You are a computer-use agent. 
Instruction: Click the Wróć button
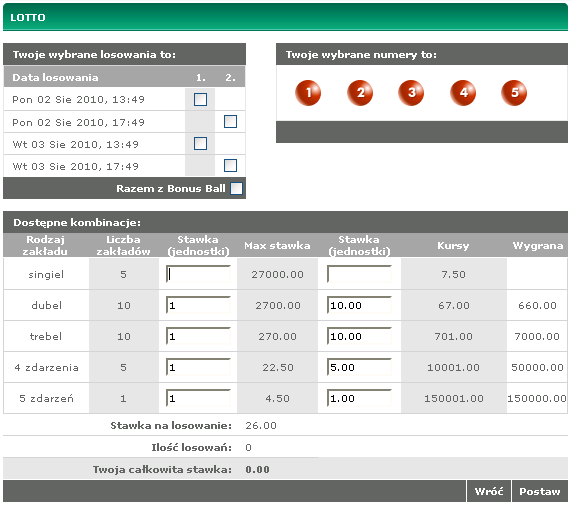point(488,491)
